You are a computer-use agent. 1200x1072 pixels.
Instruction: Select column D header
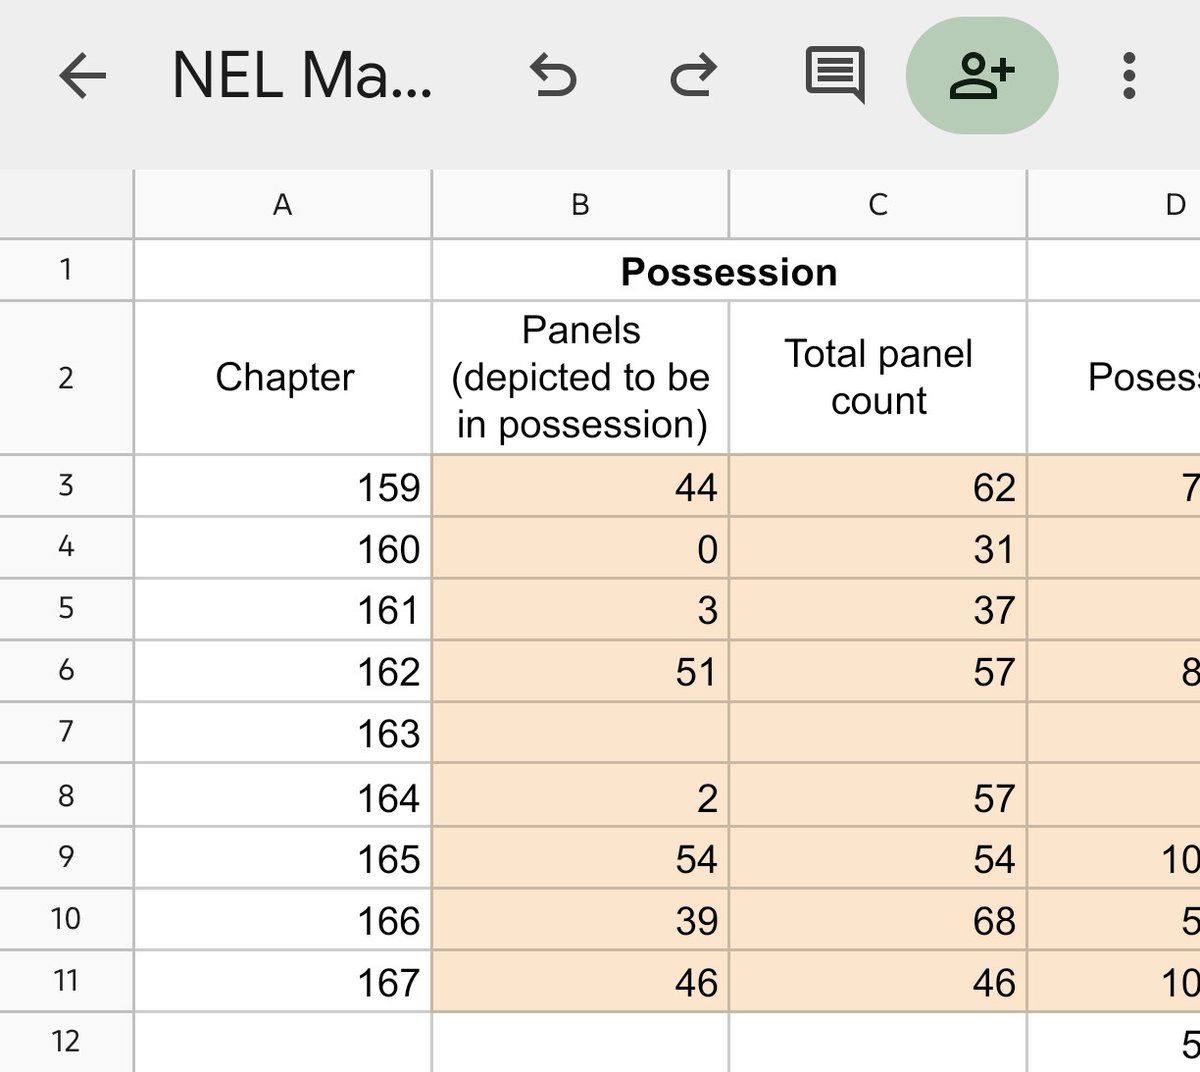(1114, 205)
